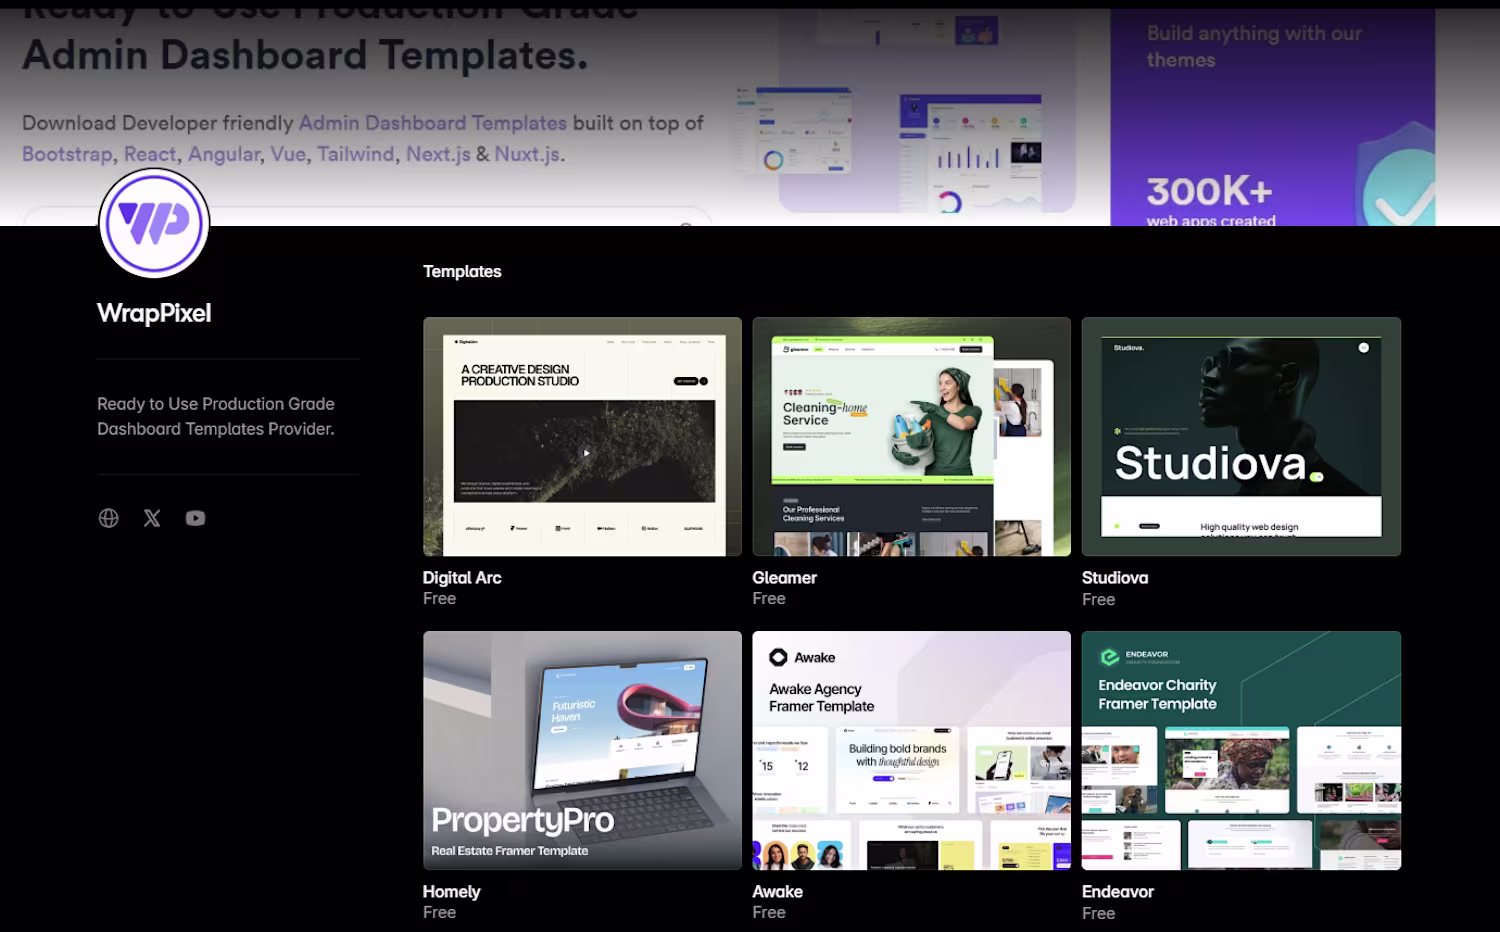Screen dimensions: 1500x932
Task: Click the Free price label under Studiova
Action: (x=1098, y=600)
